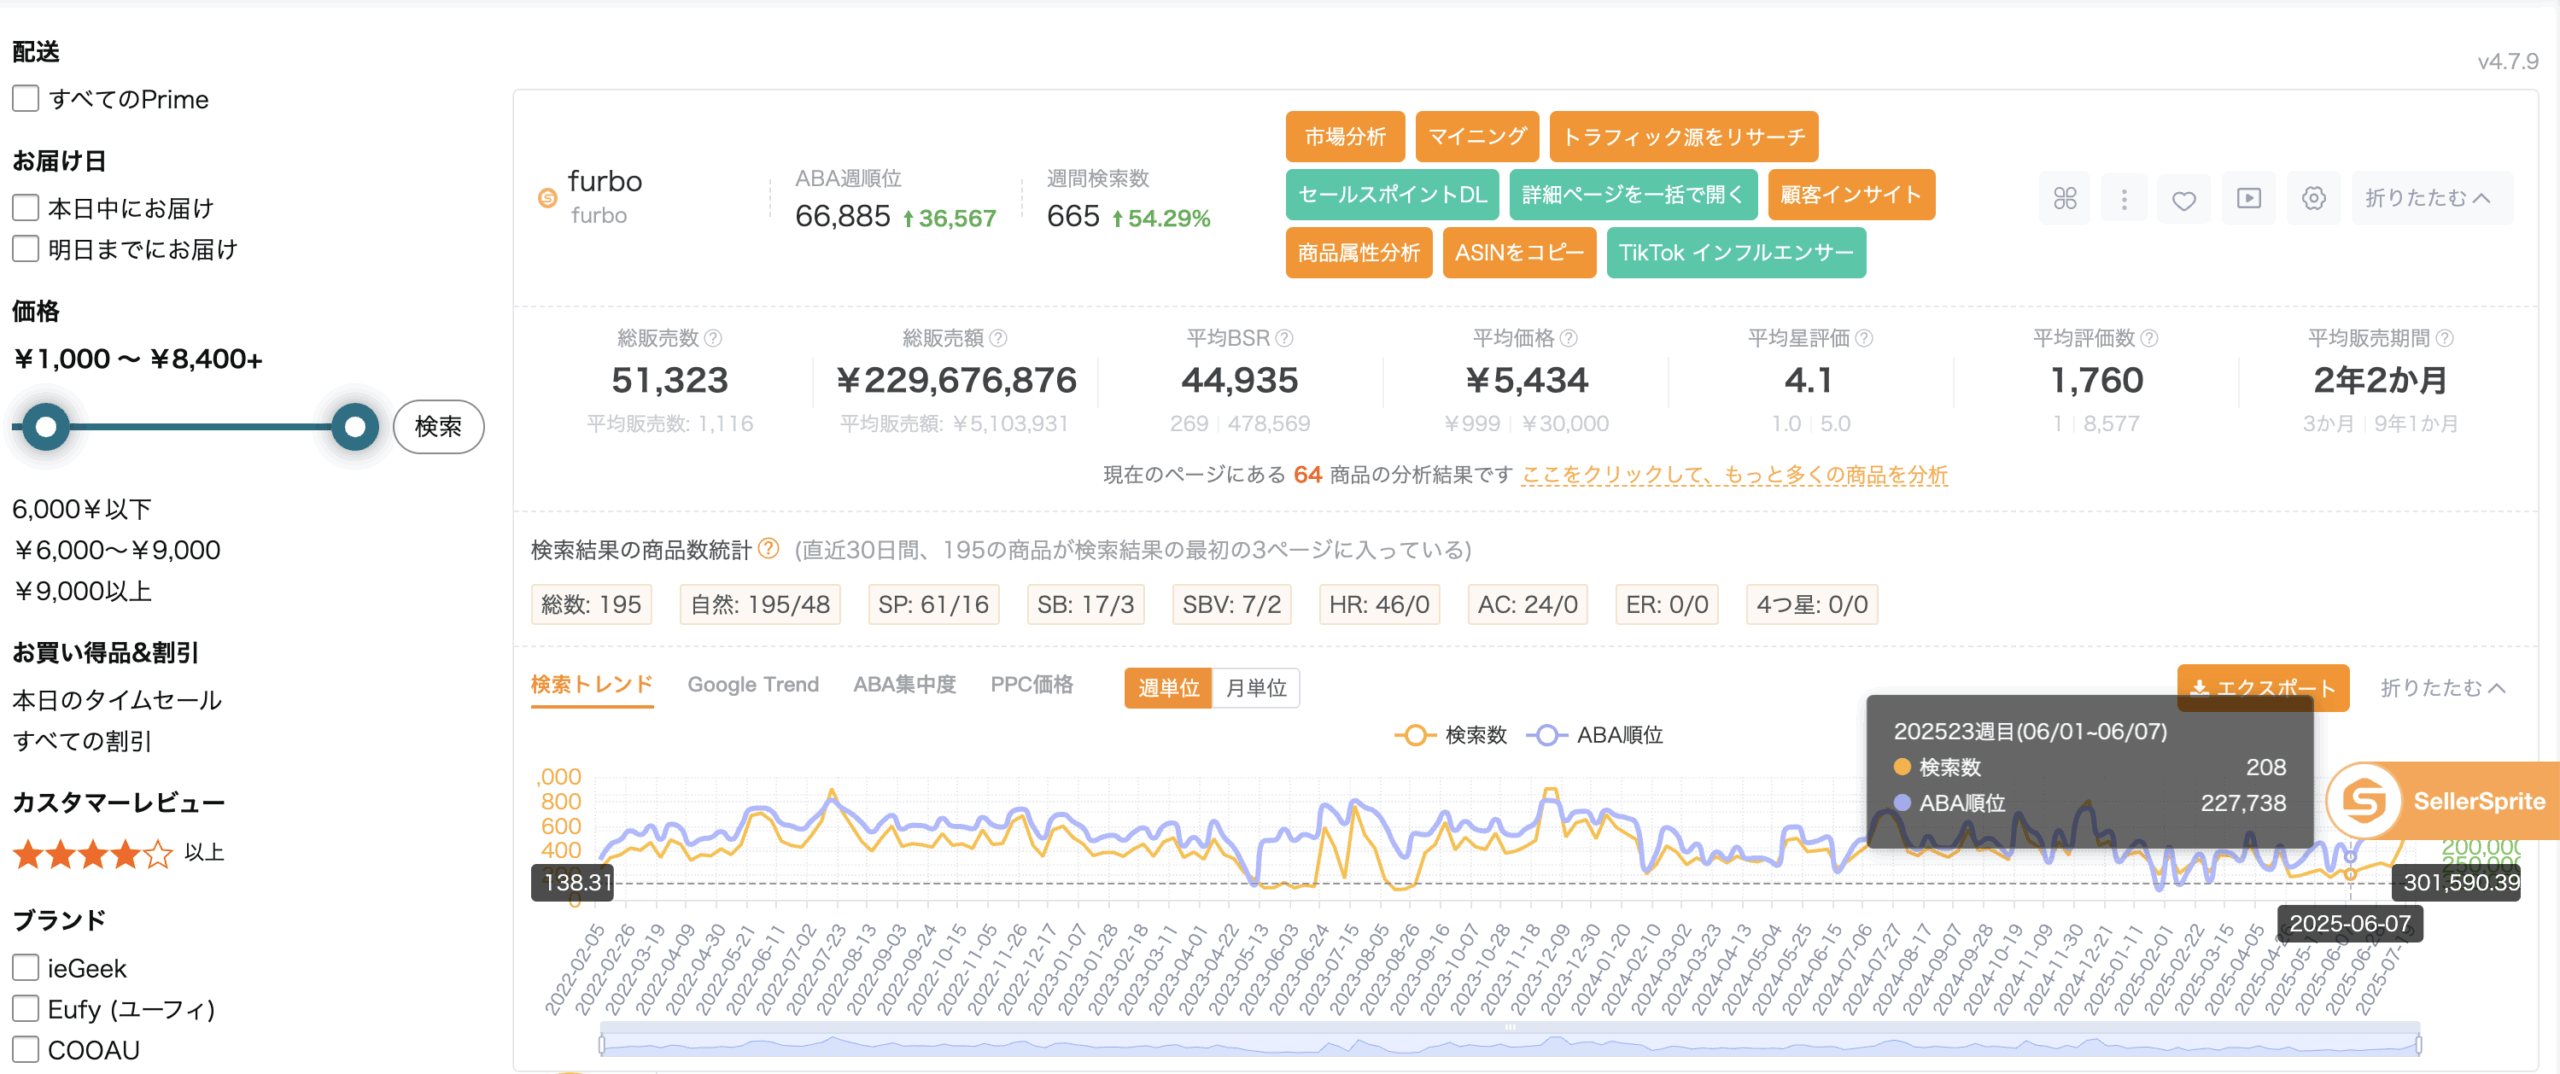The width and height of the screenshot is (2560, 1074).
Task: Click help icon beside 検索結果の商品数統計
Action: tap(768, 548)
